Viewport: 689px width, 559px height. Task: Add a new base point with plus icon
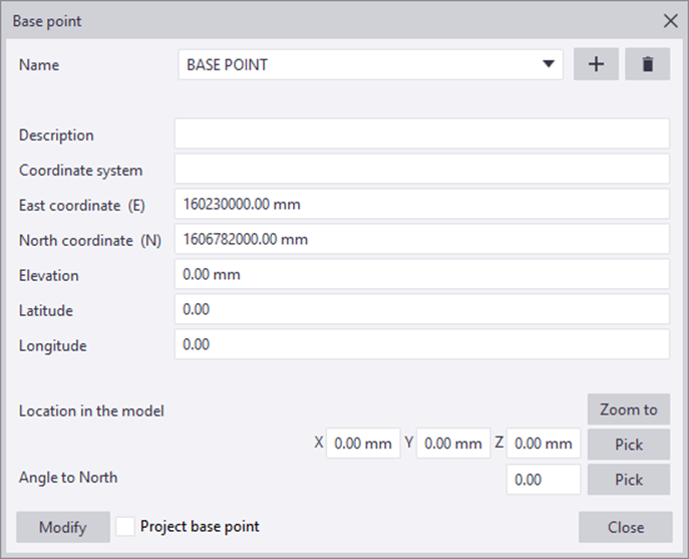pos(596,64)
